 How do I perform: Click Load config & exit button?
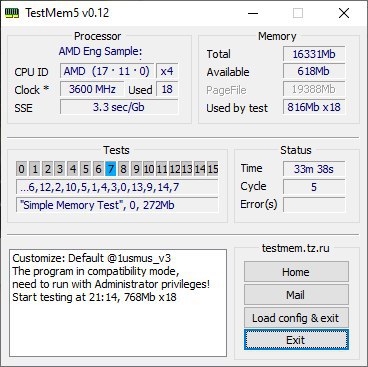click(x=296, y=317)
